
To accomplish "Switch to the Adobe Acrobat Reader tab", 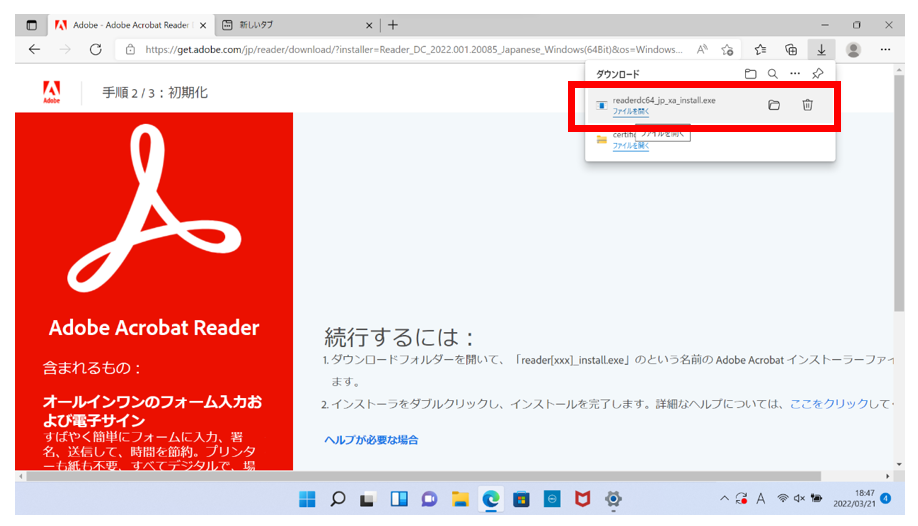I will (129, 25).
